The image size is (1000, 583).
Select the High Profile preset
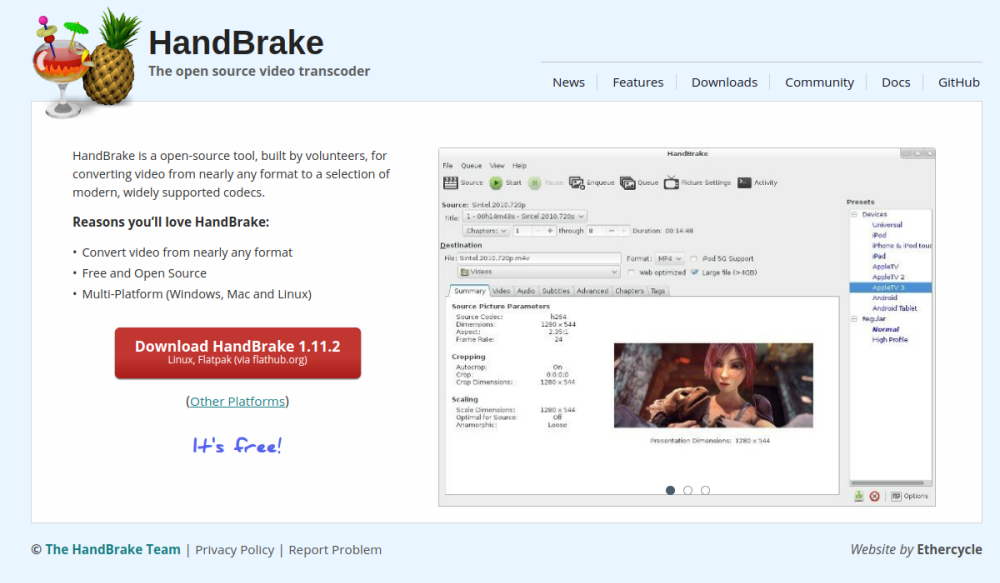tap(890, 340)
